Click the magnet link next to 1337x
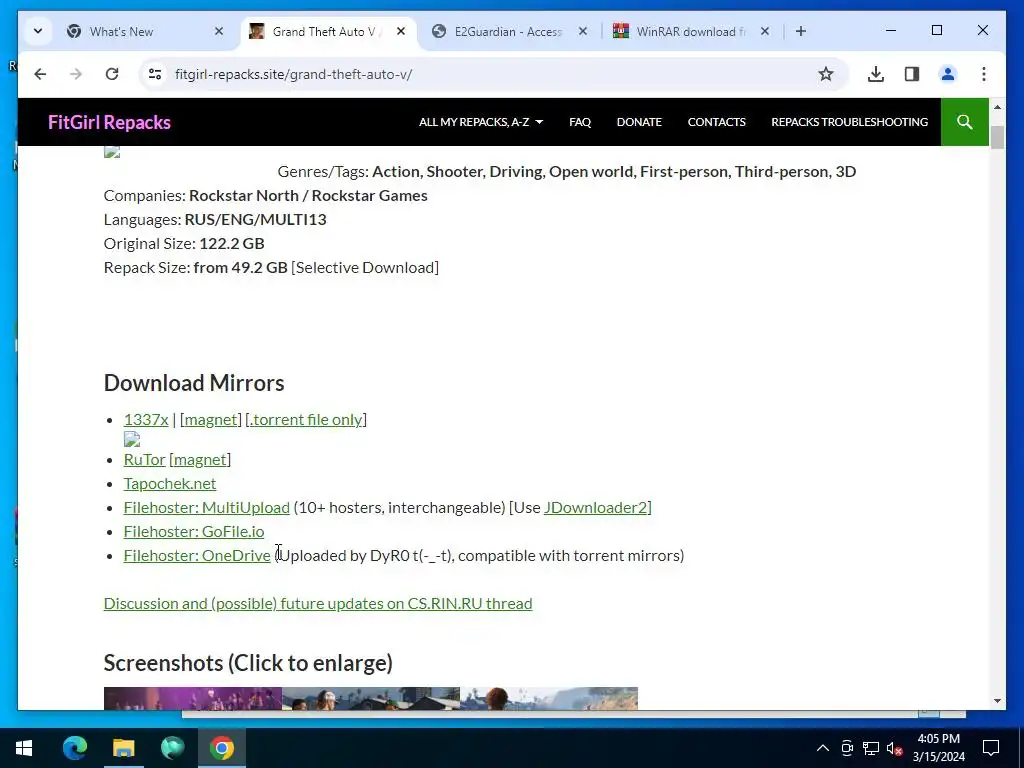The image size is (1024, 768). pos(210,419)
